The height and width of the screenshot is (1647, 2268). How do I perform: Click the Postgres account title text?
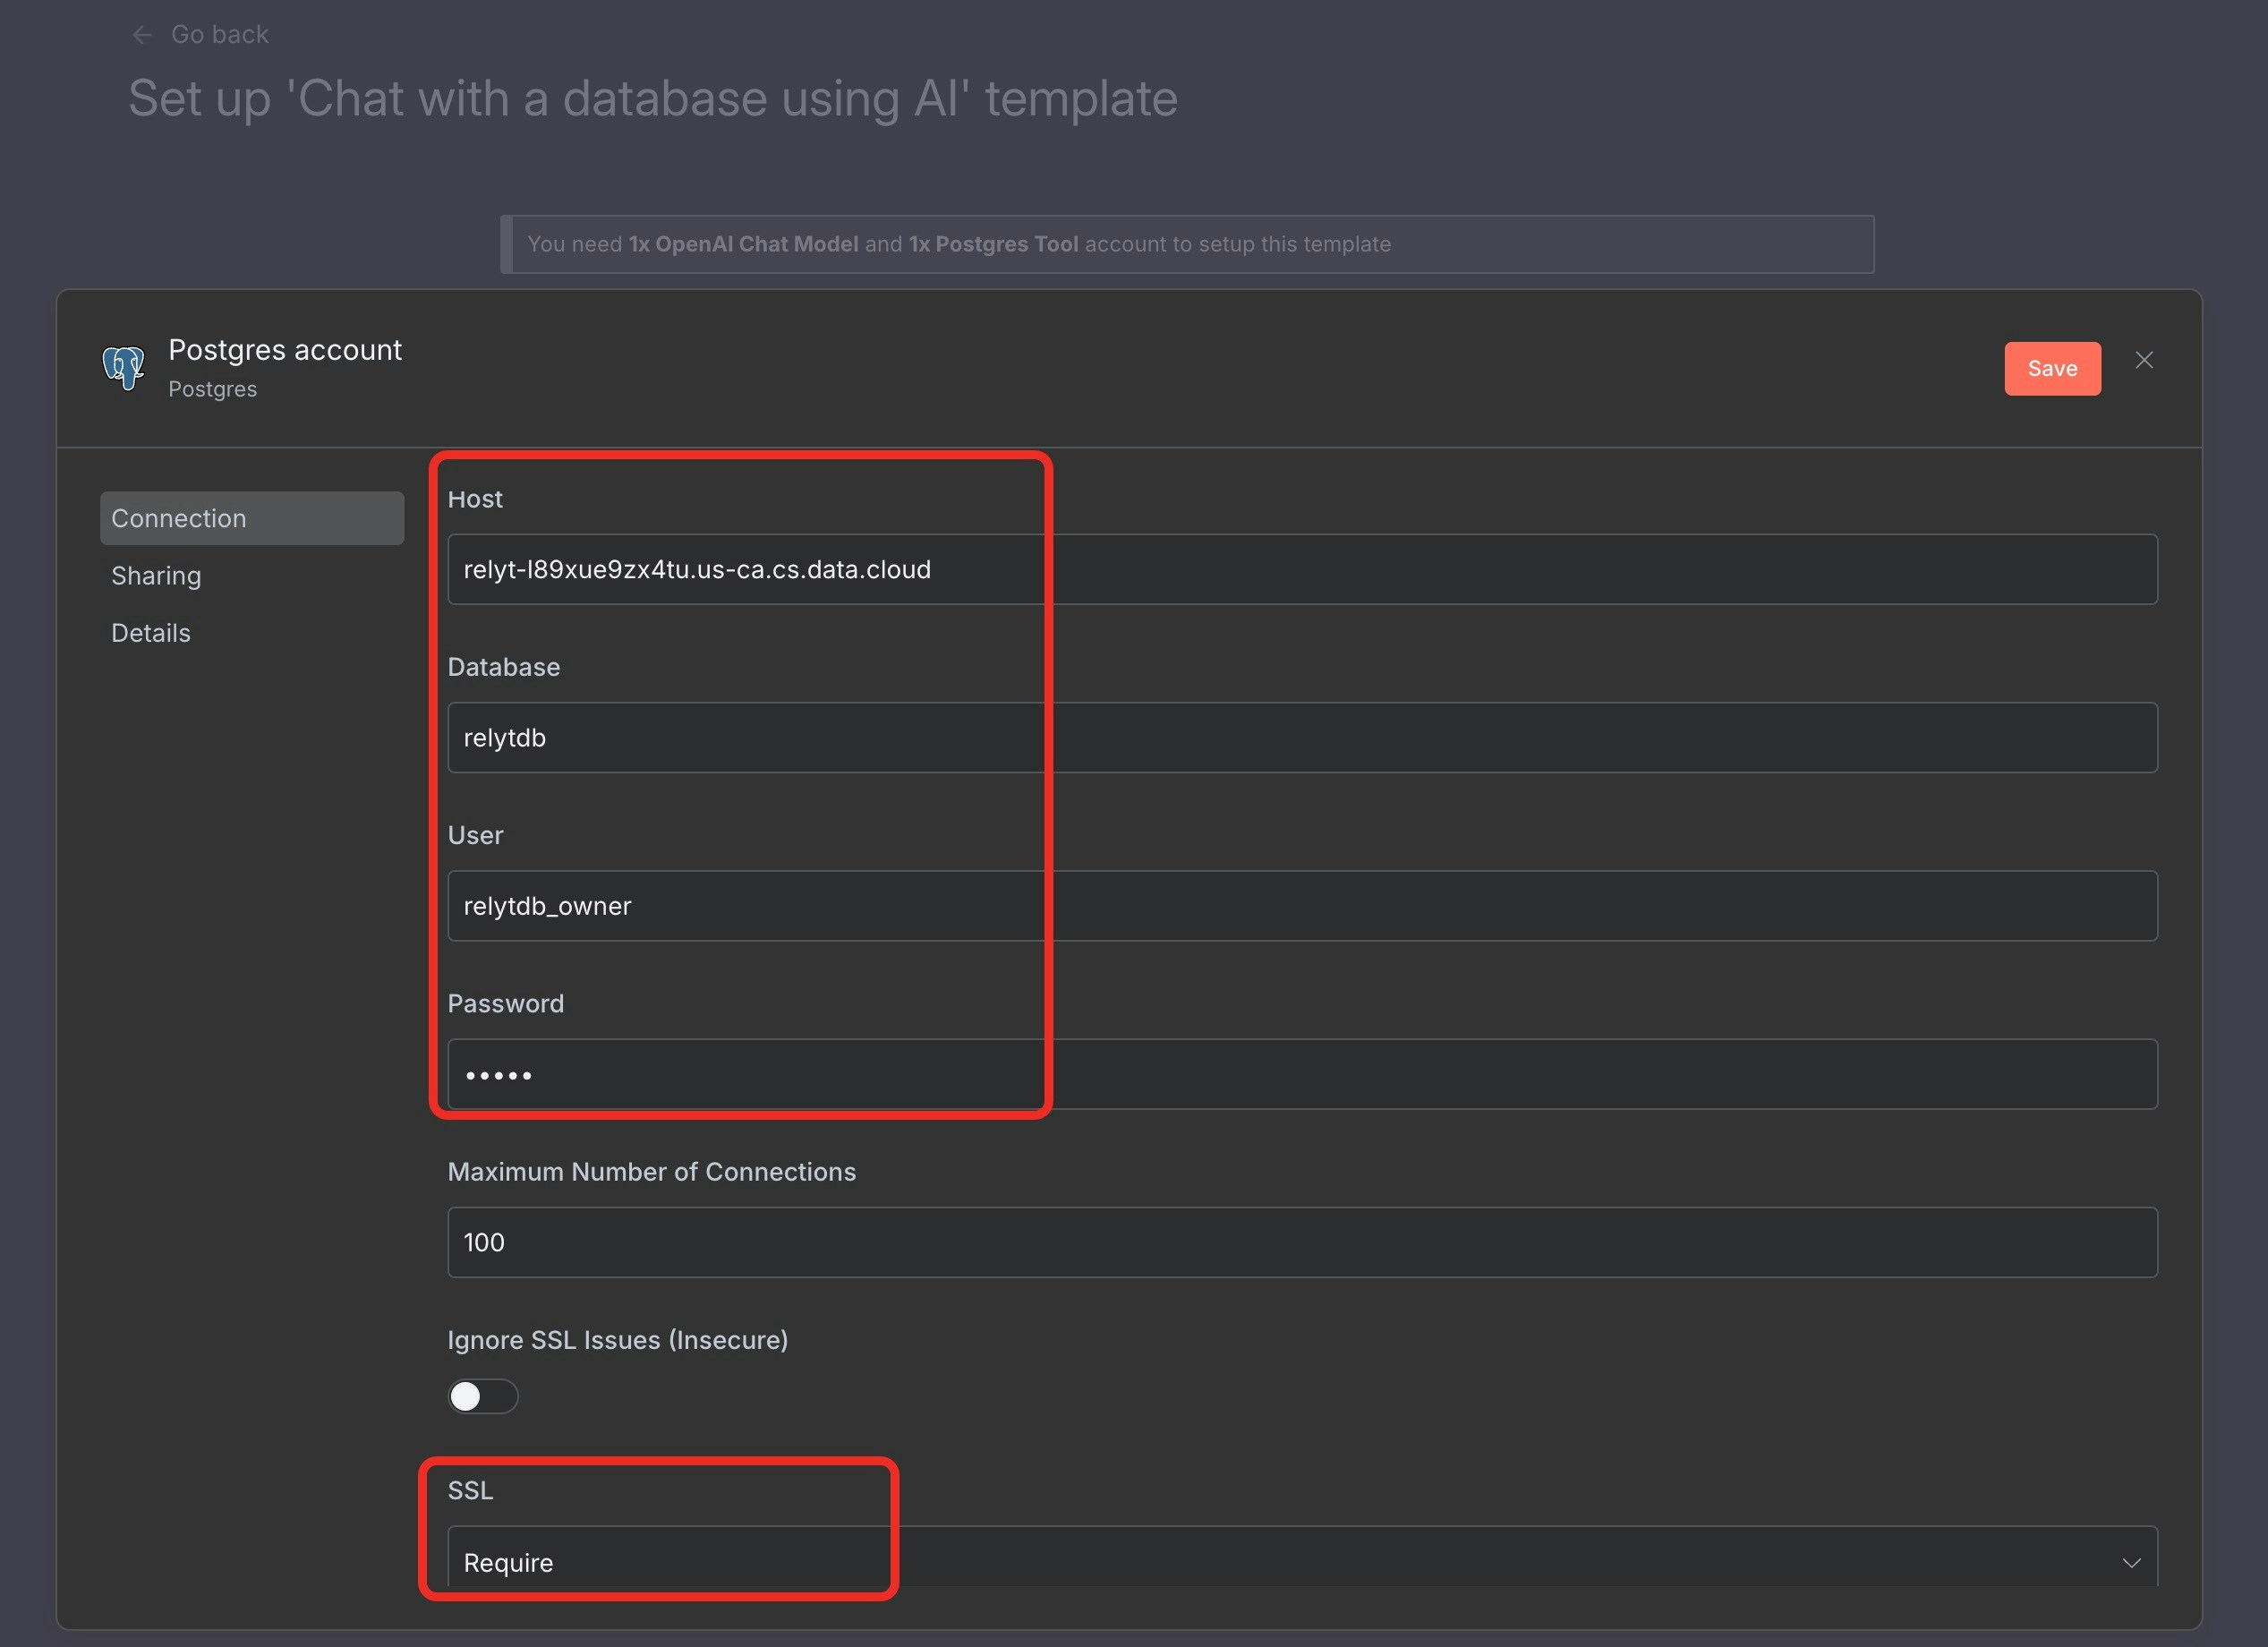285,349
